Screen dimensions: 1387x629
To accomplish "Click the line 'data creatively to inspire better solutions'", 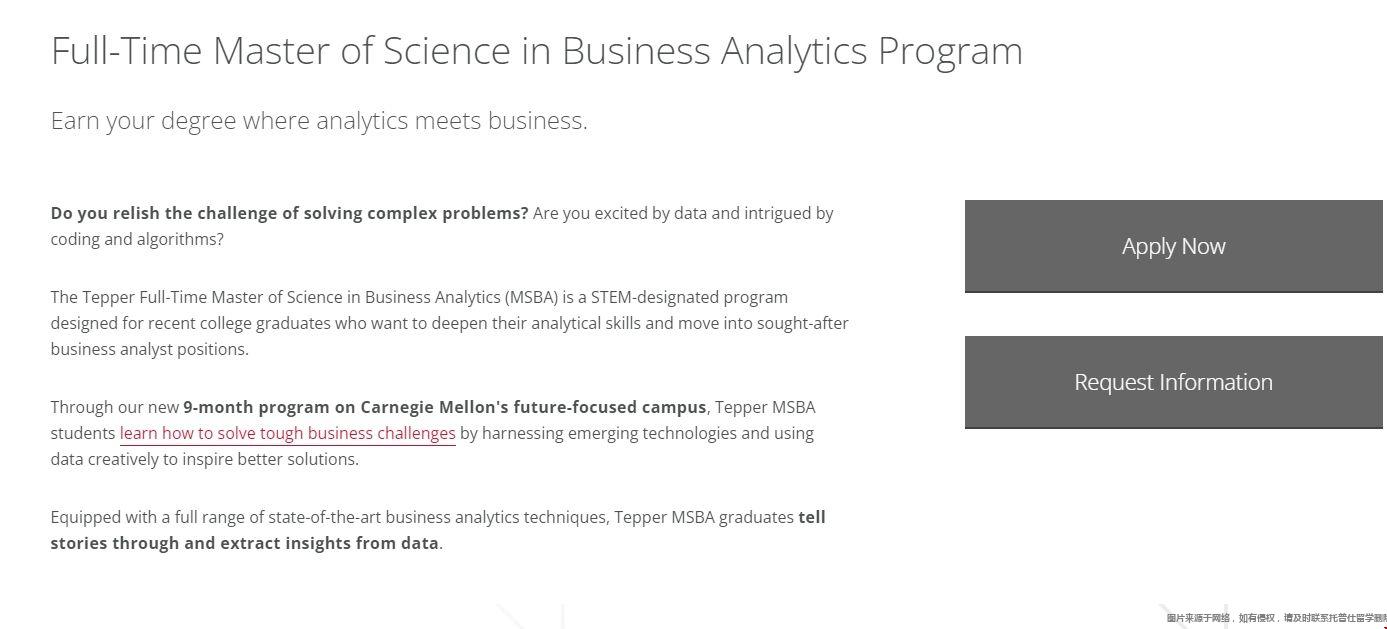I will click(205, 459).
